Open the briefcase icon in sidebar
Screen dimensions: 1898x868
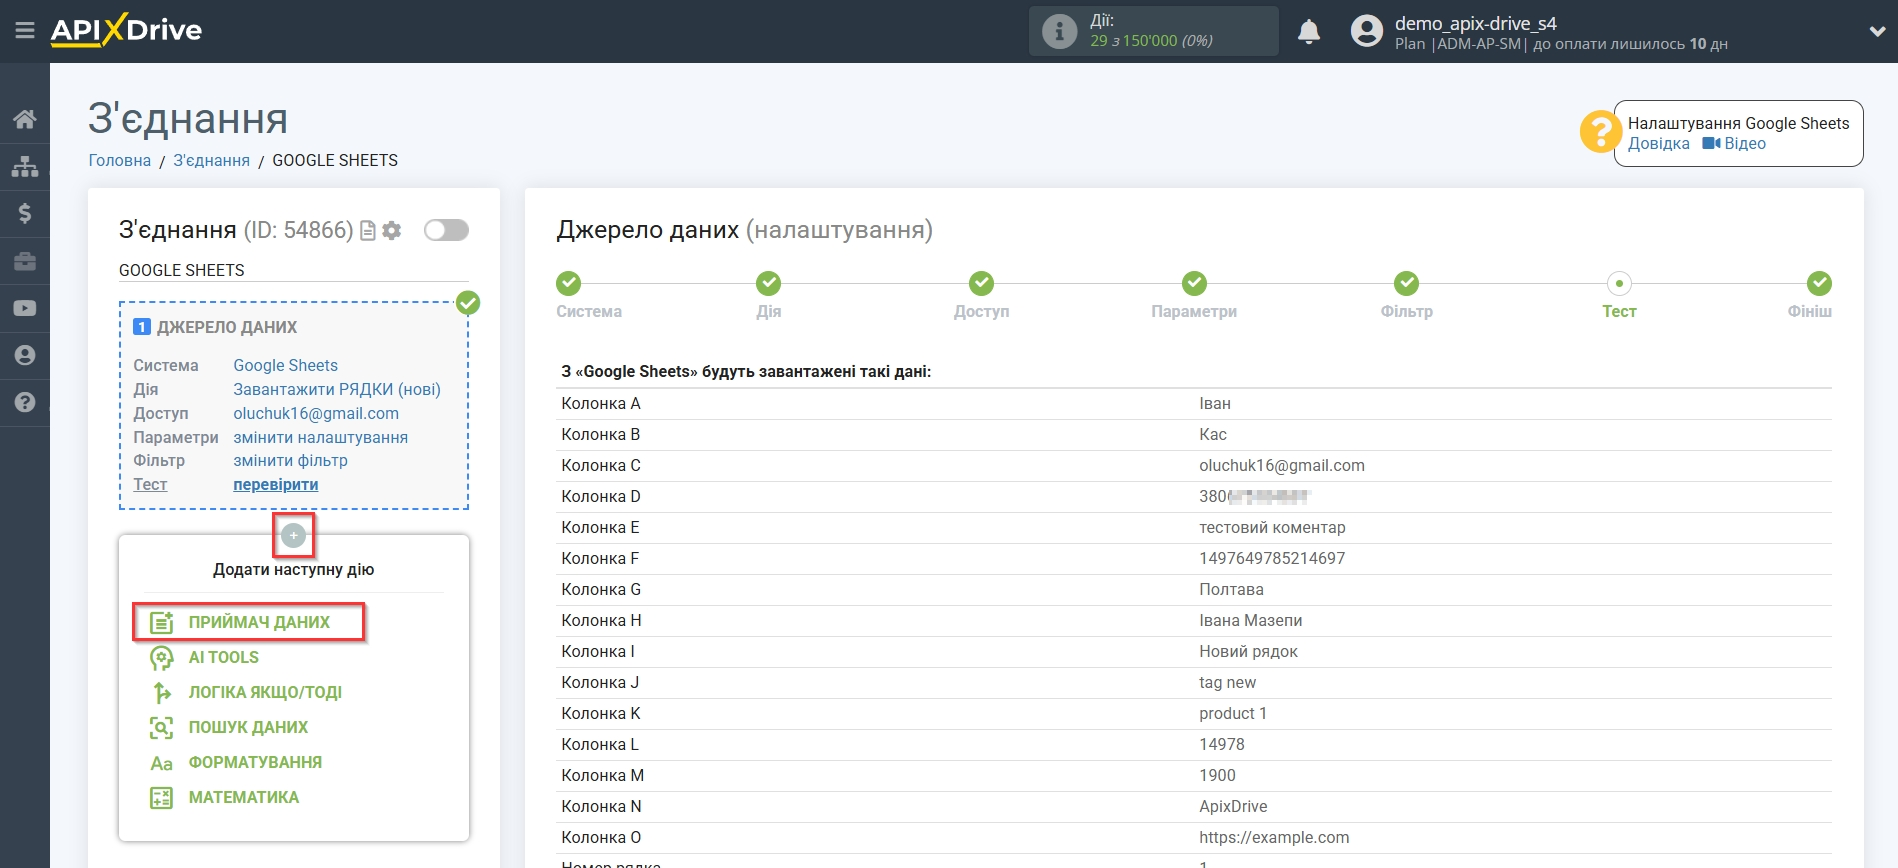point(25,261)
